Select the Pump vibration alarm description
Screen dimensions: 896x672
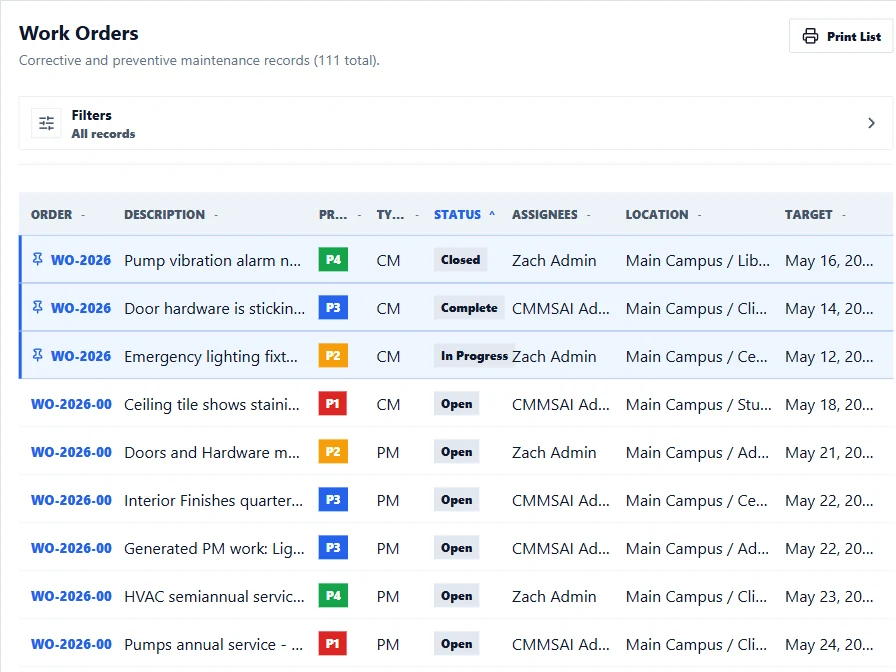coord(212,261)
